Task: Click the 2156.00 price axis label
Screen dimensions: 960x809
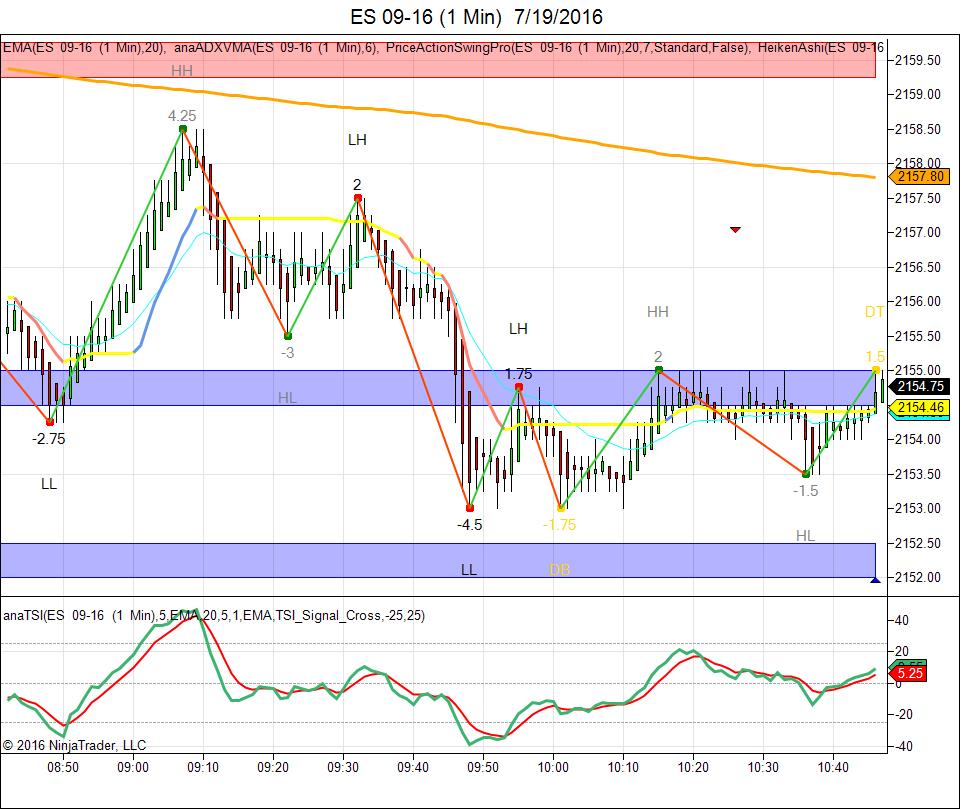Action: tap(918, 301)
